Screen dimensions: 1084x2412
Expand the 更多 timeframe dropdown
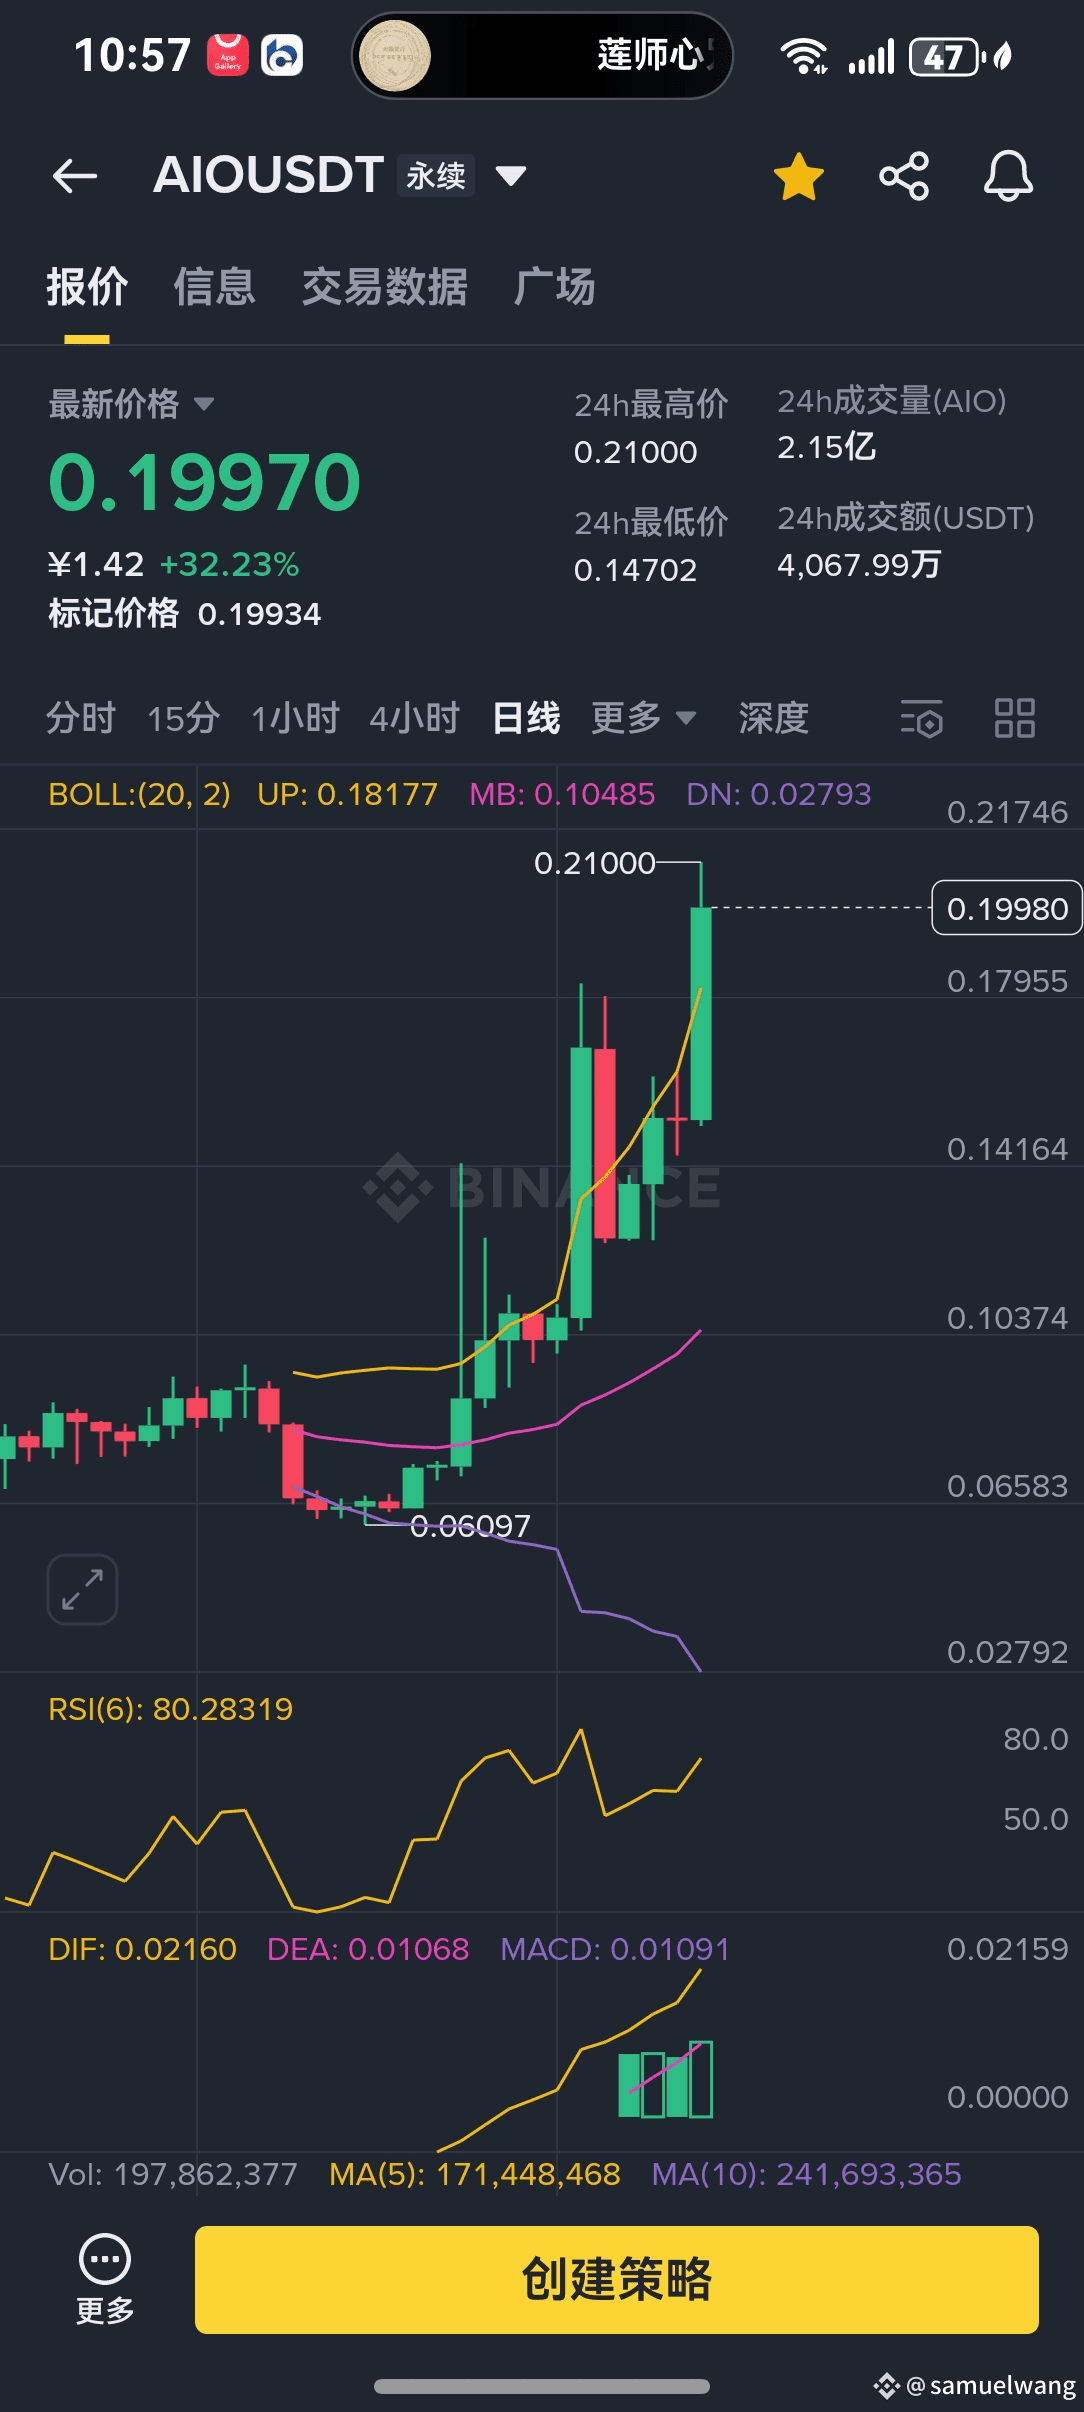(643, 718)
